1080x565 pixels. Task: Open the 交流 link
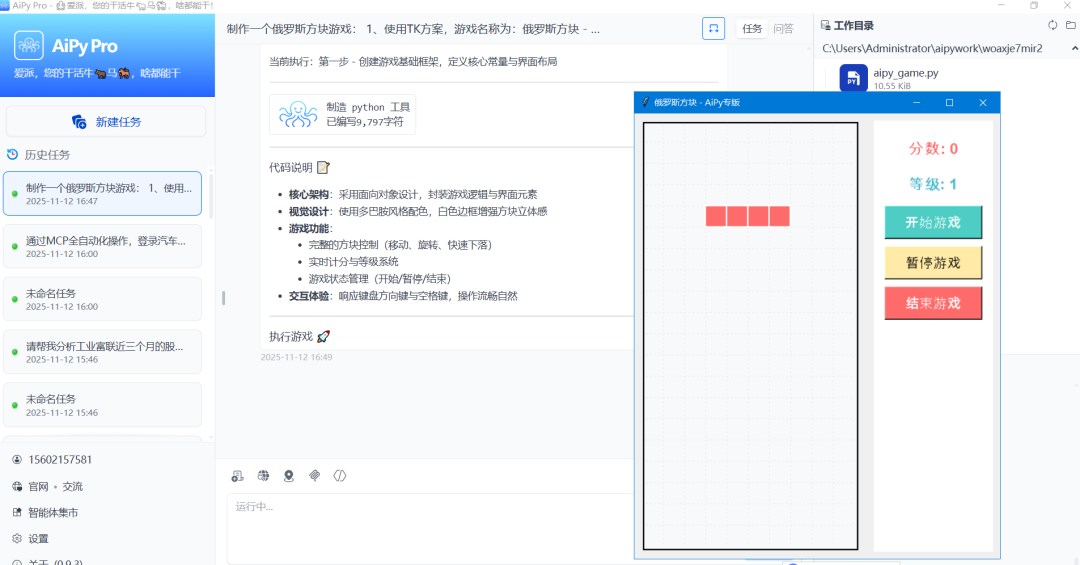(x=72, y=486)
